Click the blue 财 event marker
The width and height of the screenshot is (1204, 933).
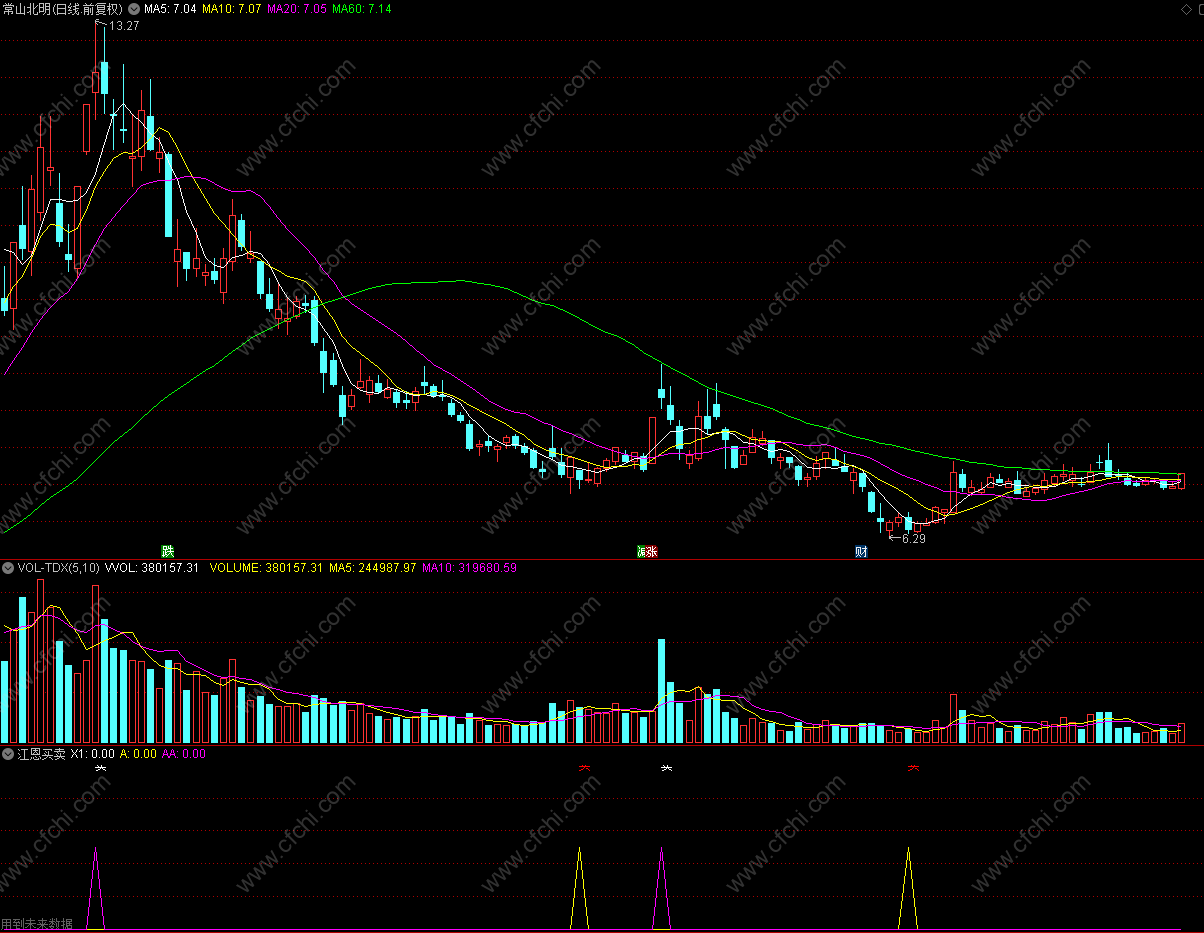point(861,551)
